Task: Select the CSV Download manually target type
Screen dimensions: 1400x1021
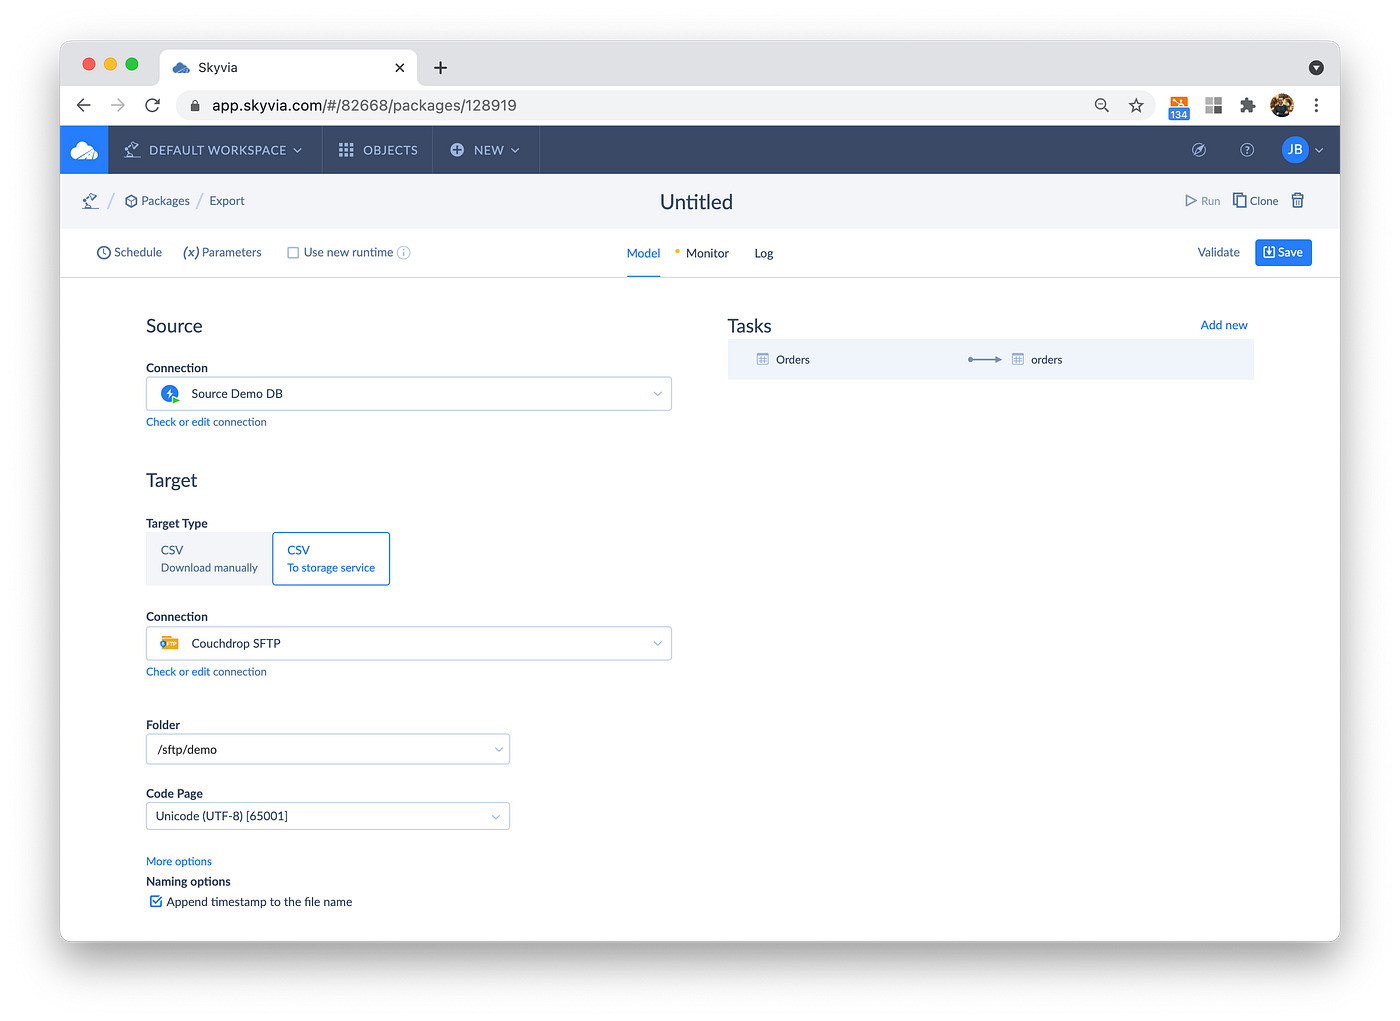Action: pos(207,558)
